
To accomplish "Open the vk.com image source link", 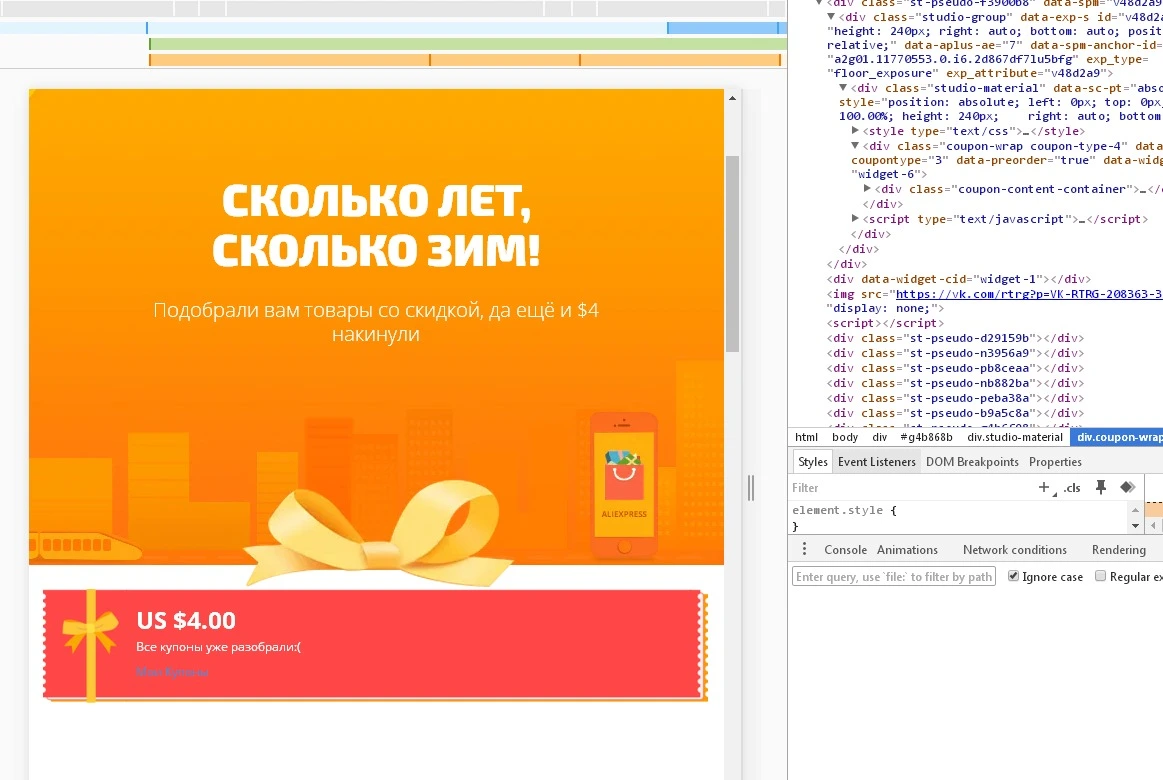I will 1029,294.
